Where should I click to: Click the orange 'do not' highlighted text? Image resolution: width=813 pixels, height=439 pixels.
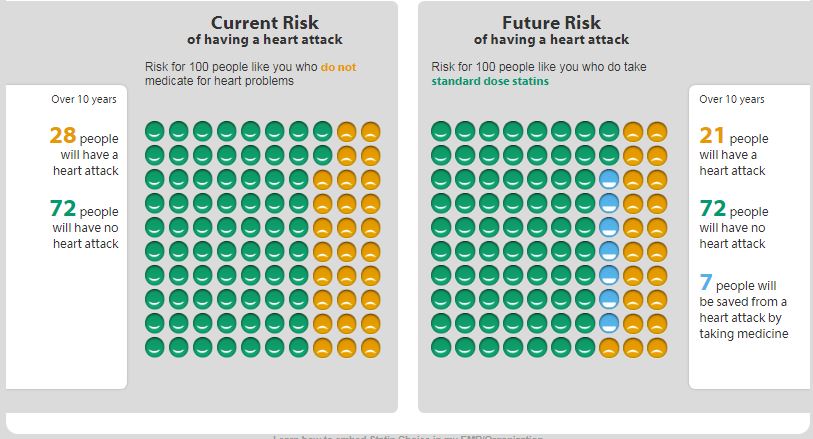(338, 67)
